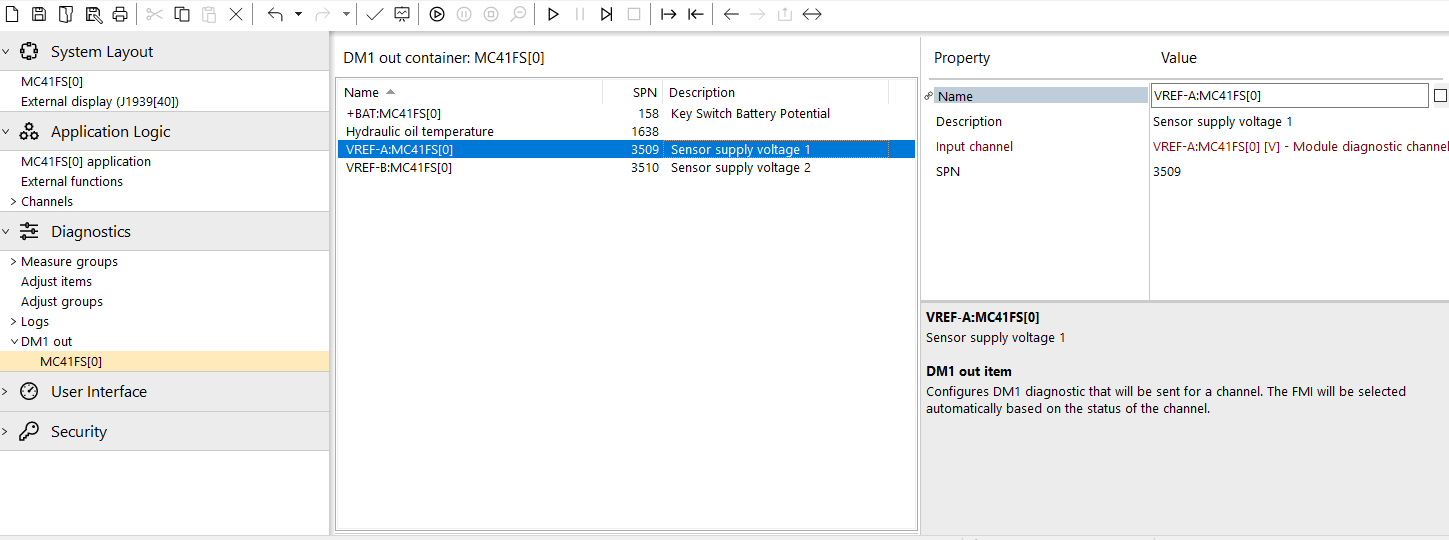
Task: Select the VREF-A:MC41FS[0] list row
Action: point(626,149)
